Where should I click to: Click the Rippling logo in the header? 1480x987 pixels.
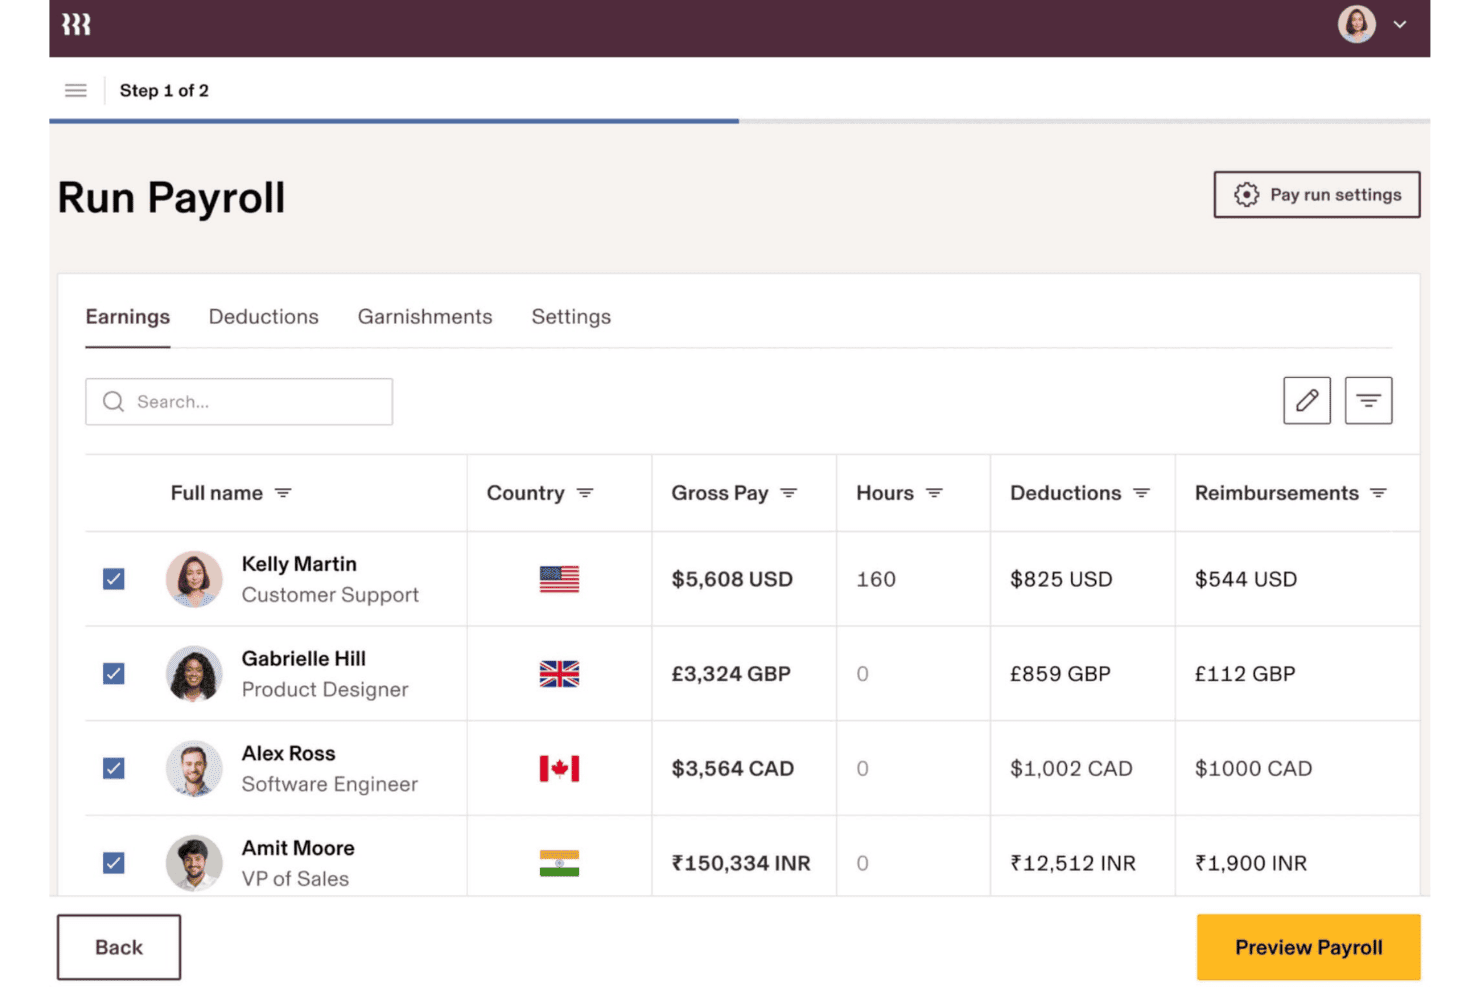76,24
